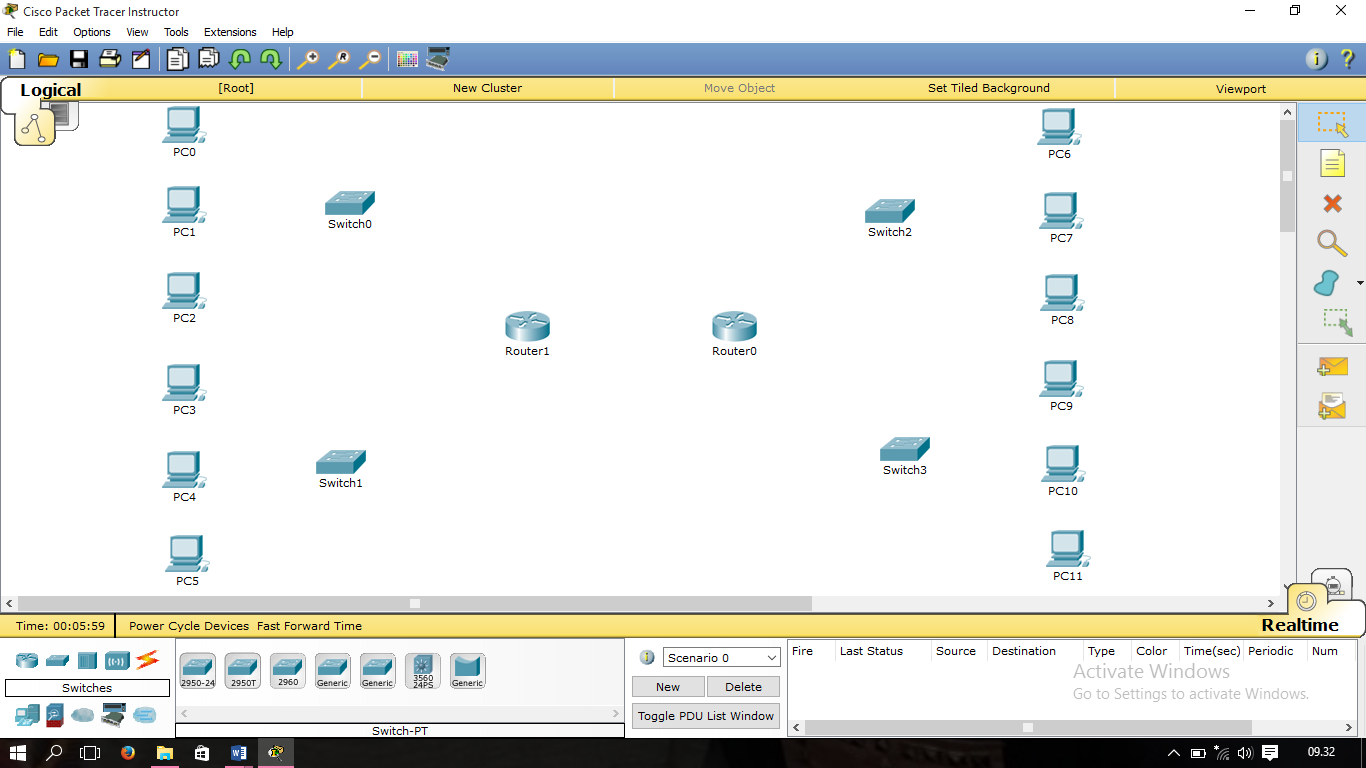Click Set Tiled Background

(x=988, y=88)
